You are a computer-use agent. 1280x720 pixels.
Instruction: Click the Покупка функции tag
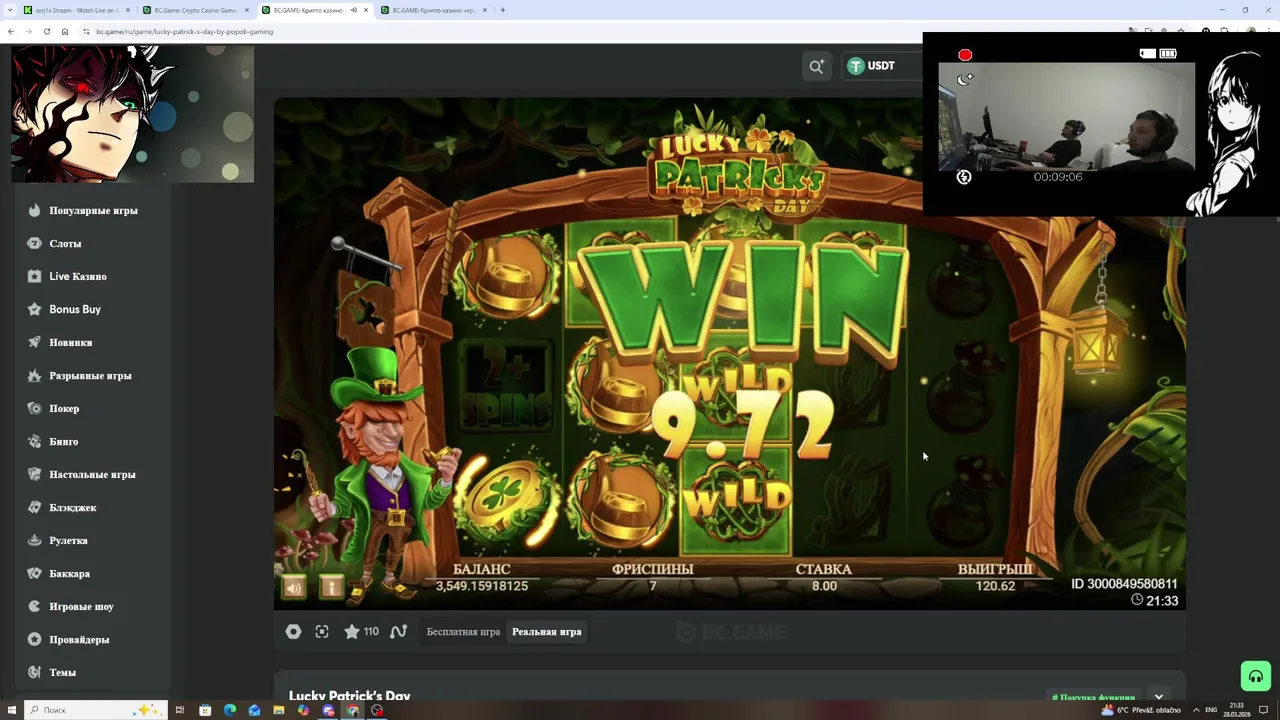click(1093, 698)
